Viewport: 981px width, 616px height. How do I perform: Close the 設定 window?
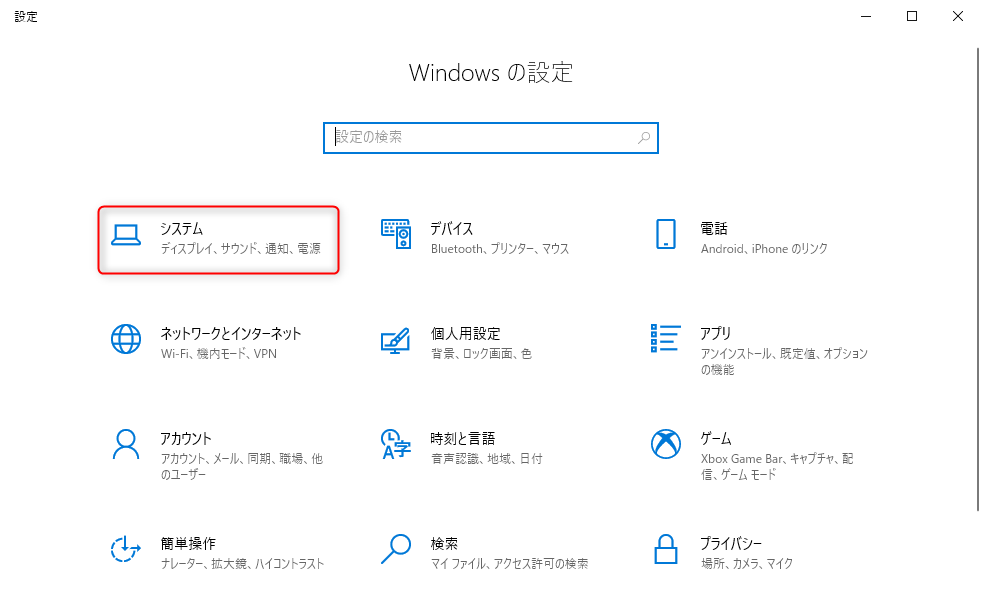[958, 16]
